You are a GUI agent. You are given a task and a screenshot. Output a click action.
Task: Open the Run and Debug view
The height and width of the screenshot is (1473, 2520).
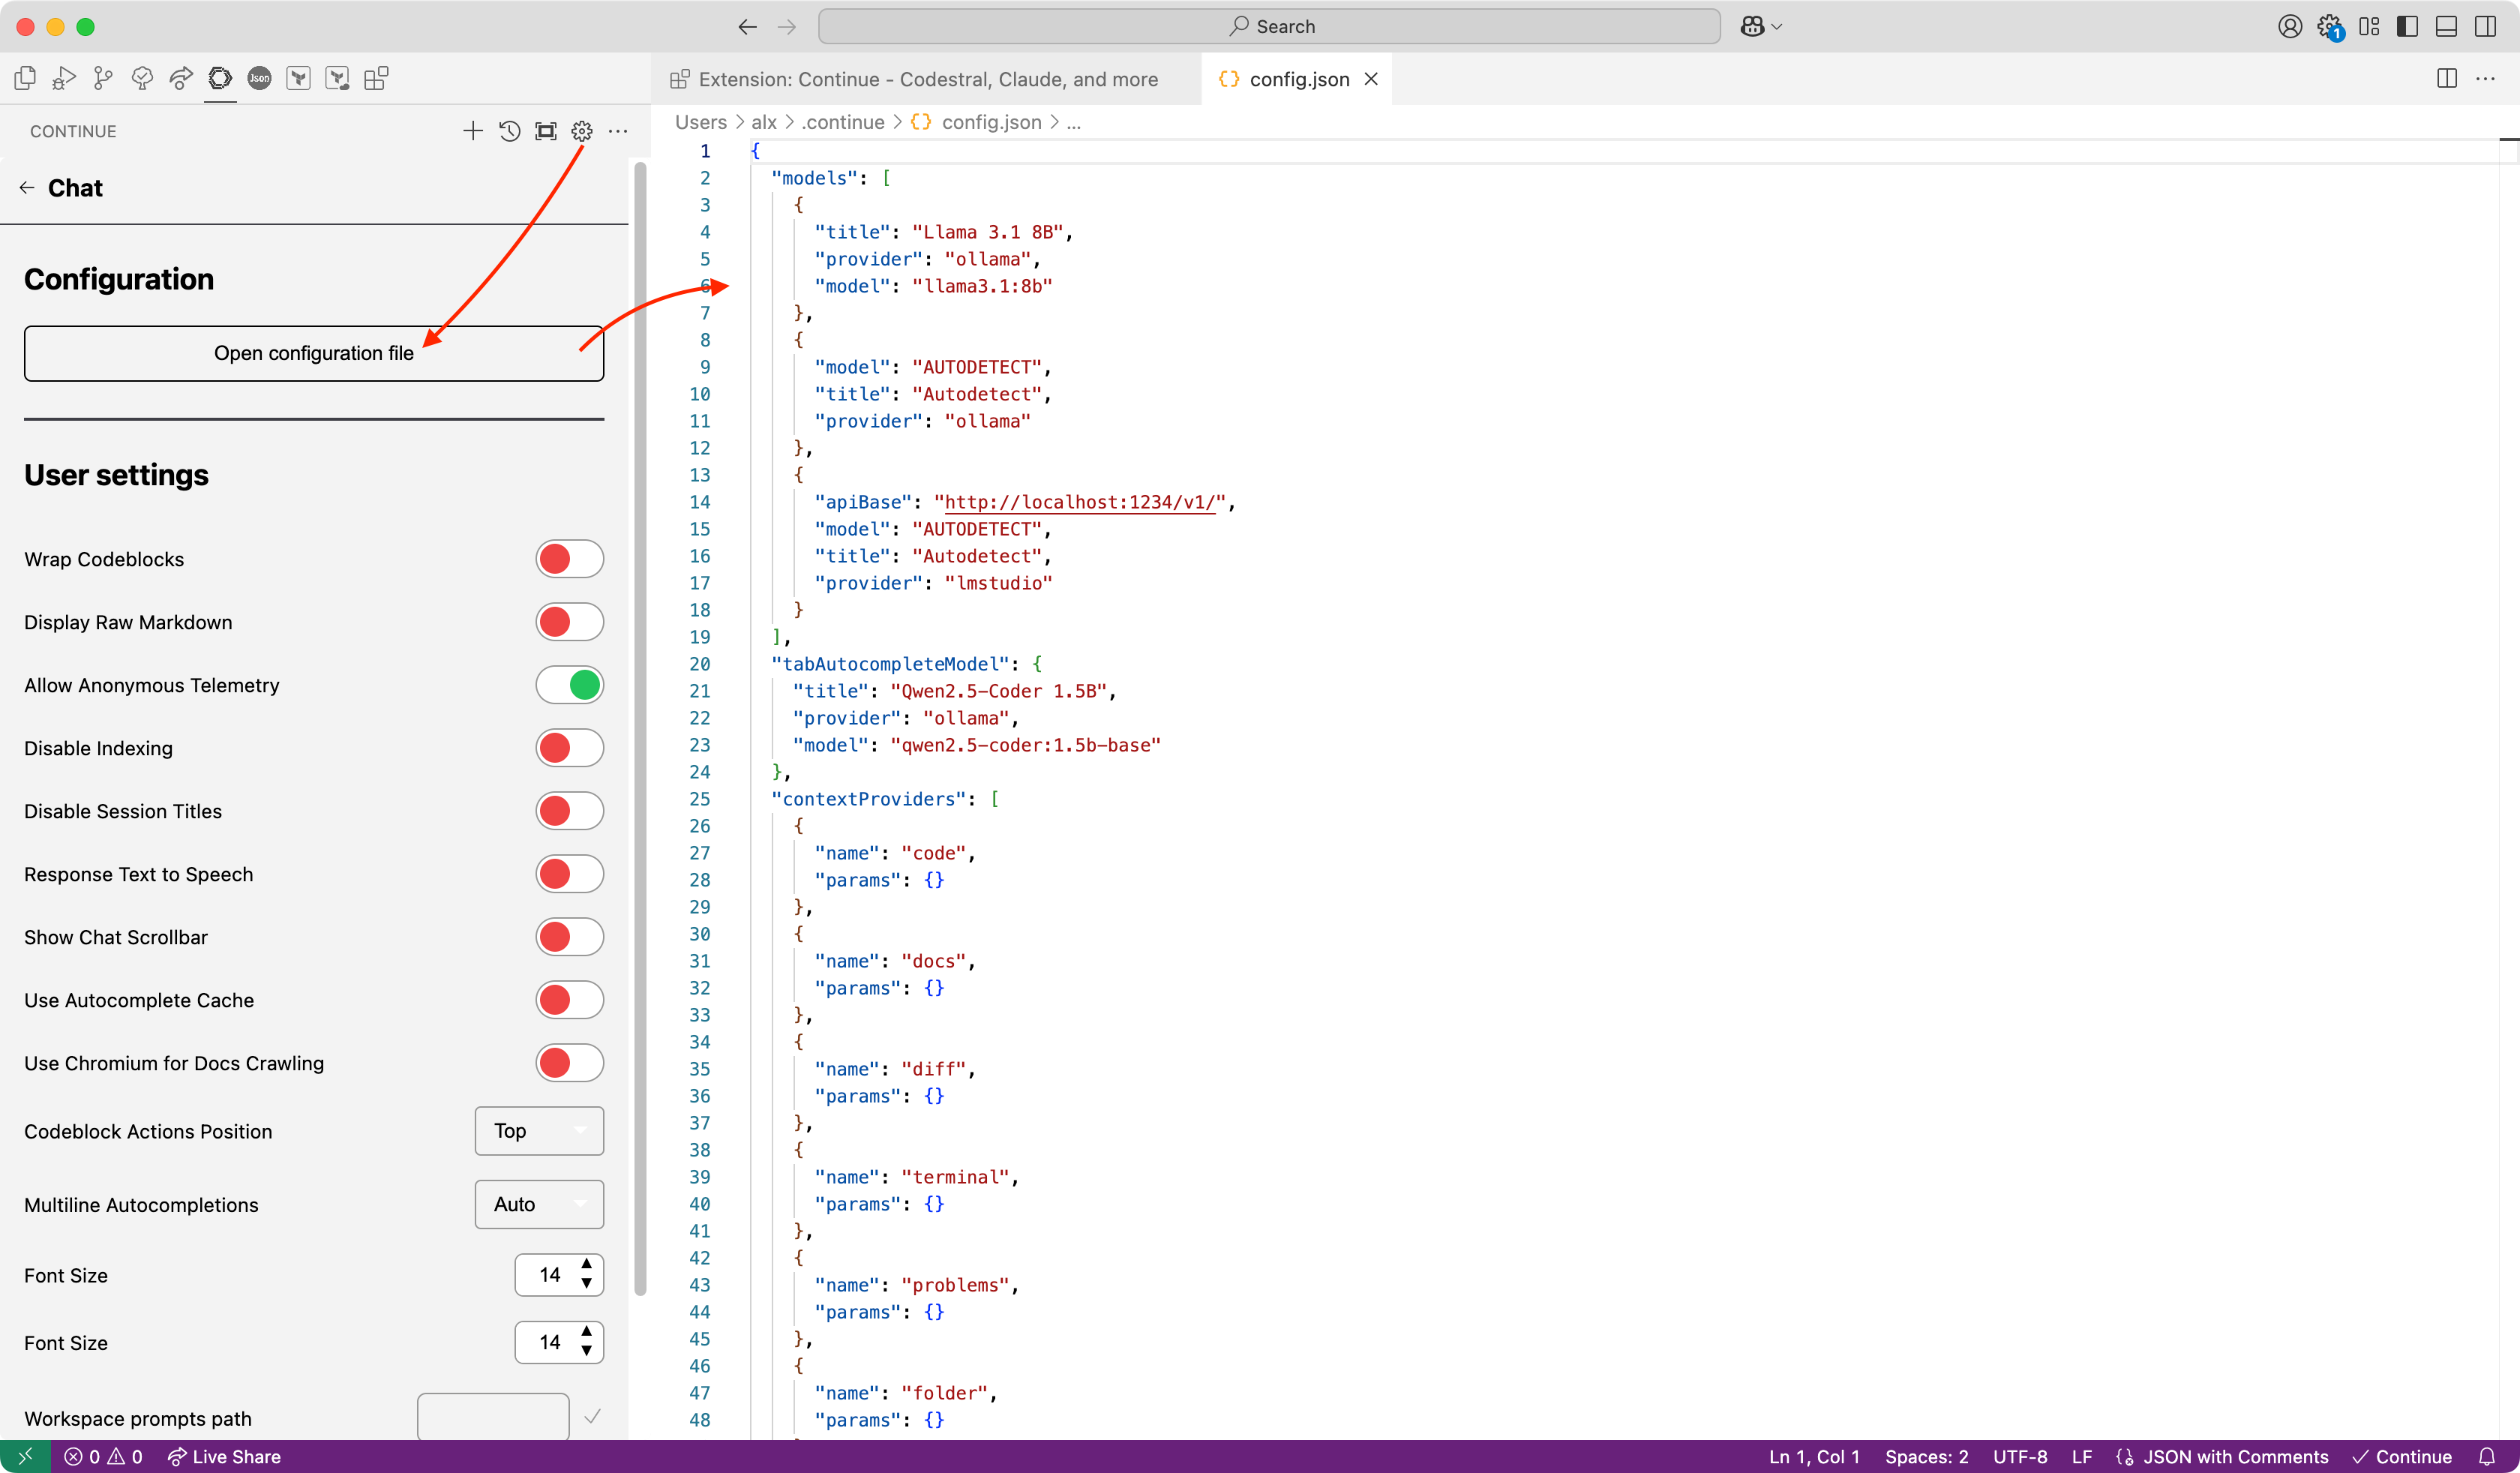tap(64, 79)
